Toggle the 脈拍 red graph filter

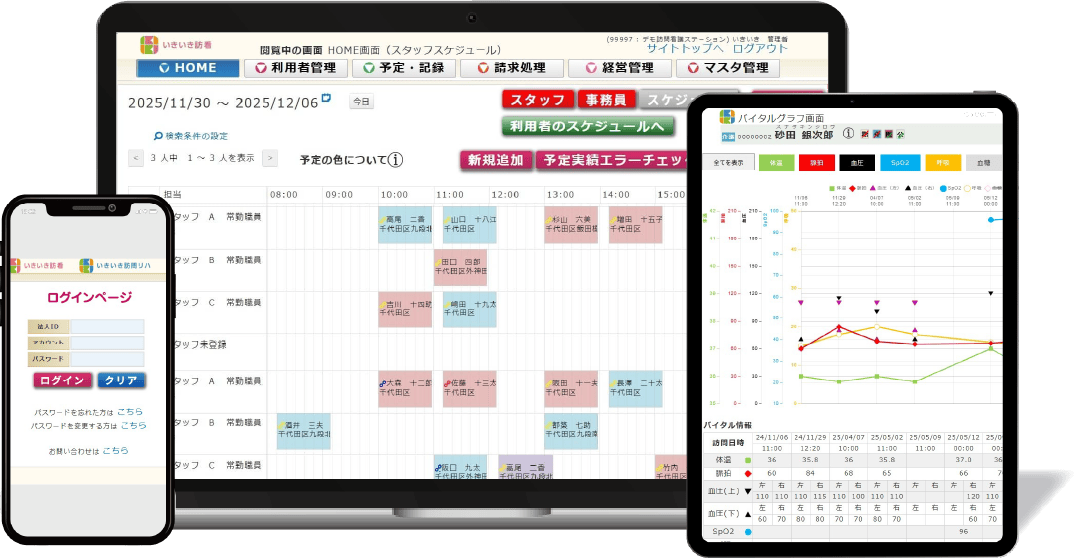pos(817,163)
